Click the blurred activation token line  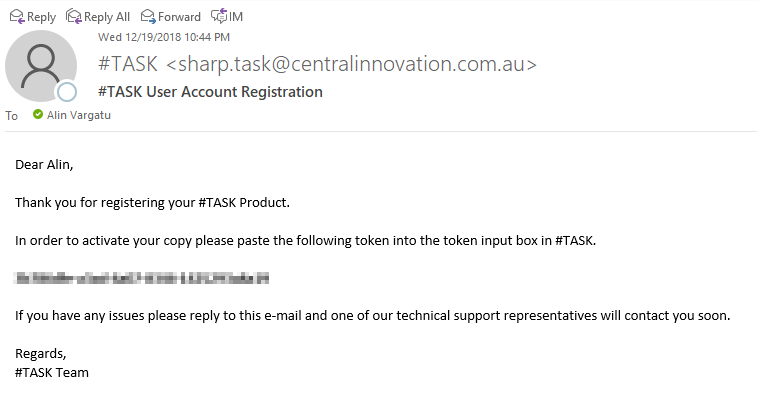coord(141,278)
